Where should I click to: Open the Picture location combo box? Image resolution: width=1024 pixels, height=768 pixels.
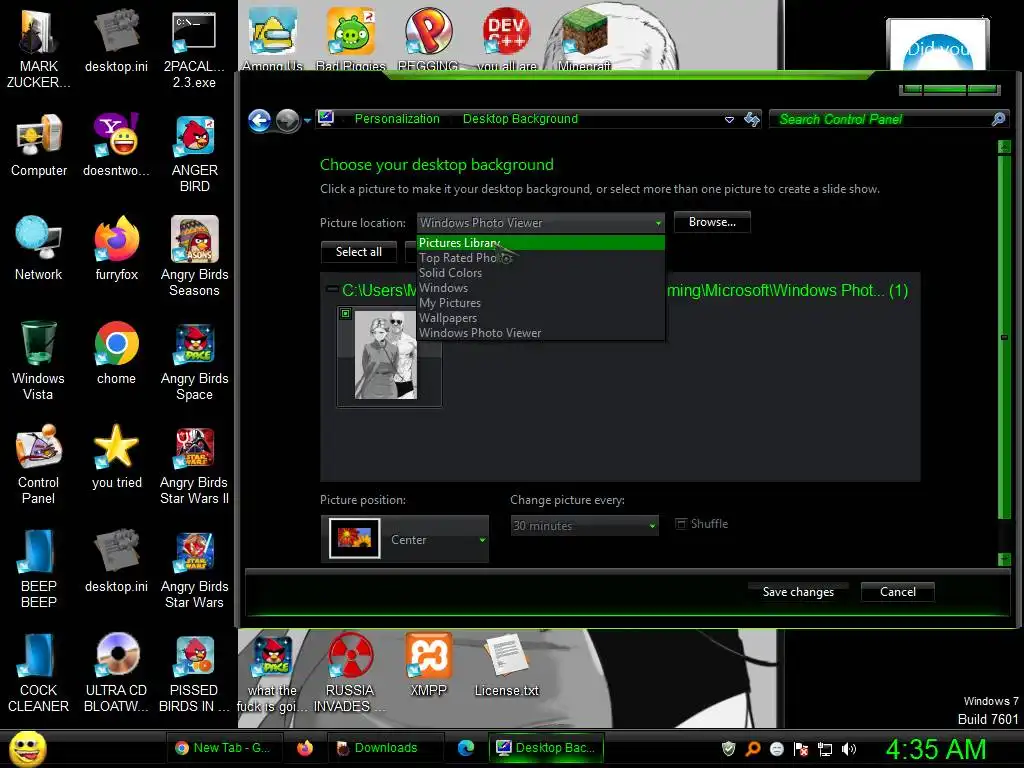[x=541, y=223]
